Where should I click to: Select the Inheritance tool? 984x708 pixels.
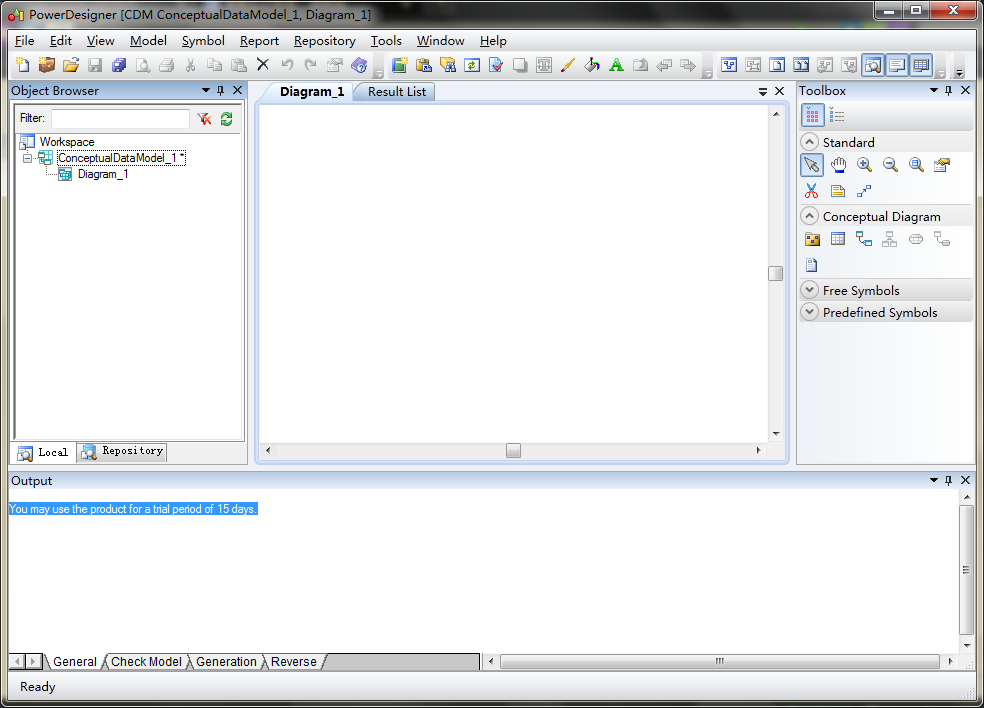(x=890, y=239)
